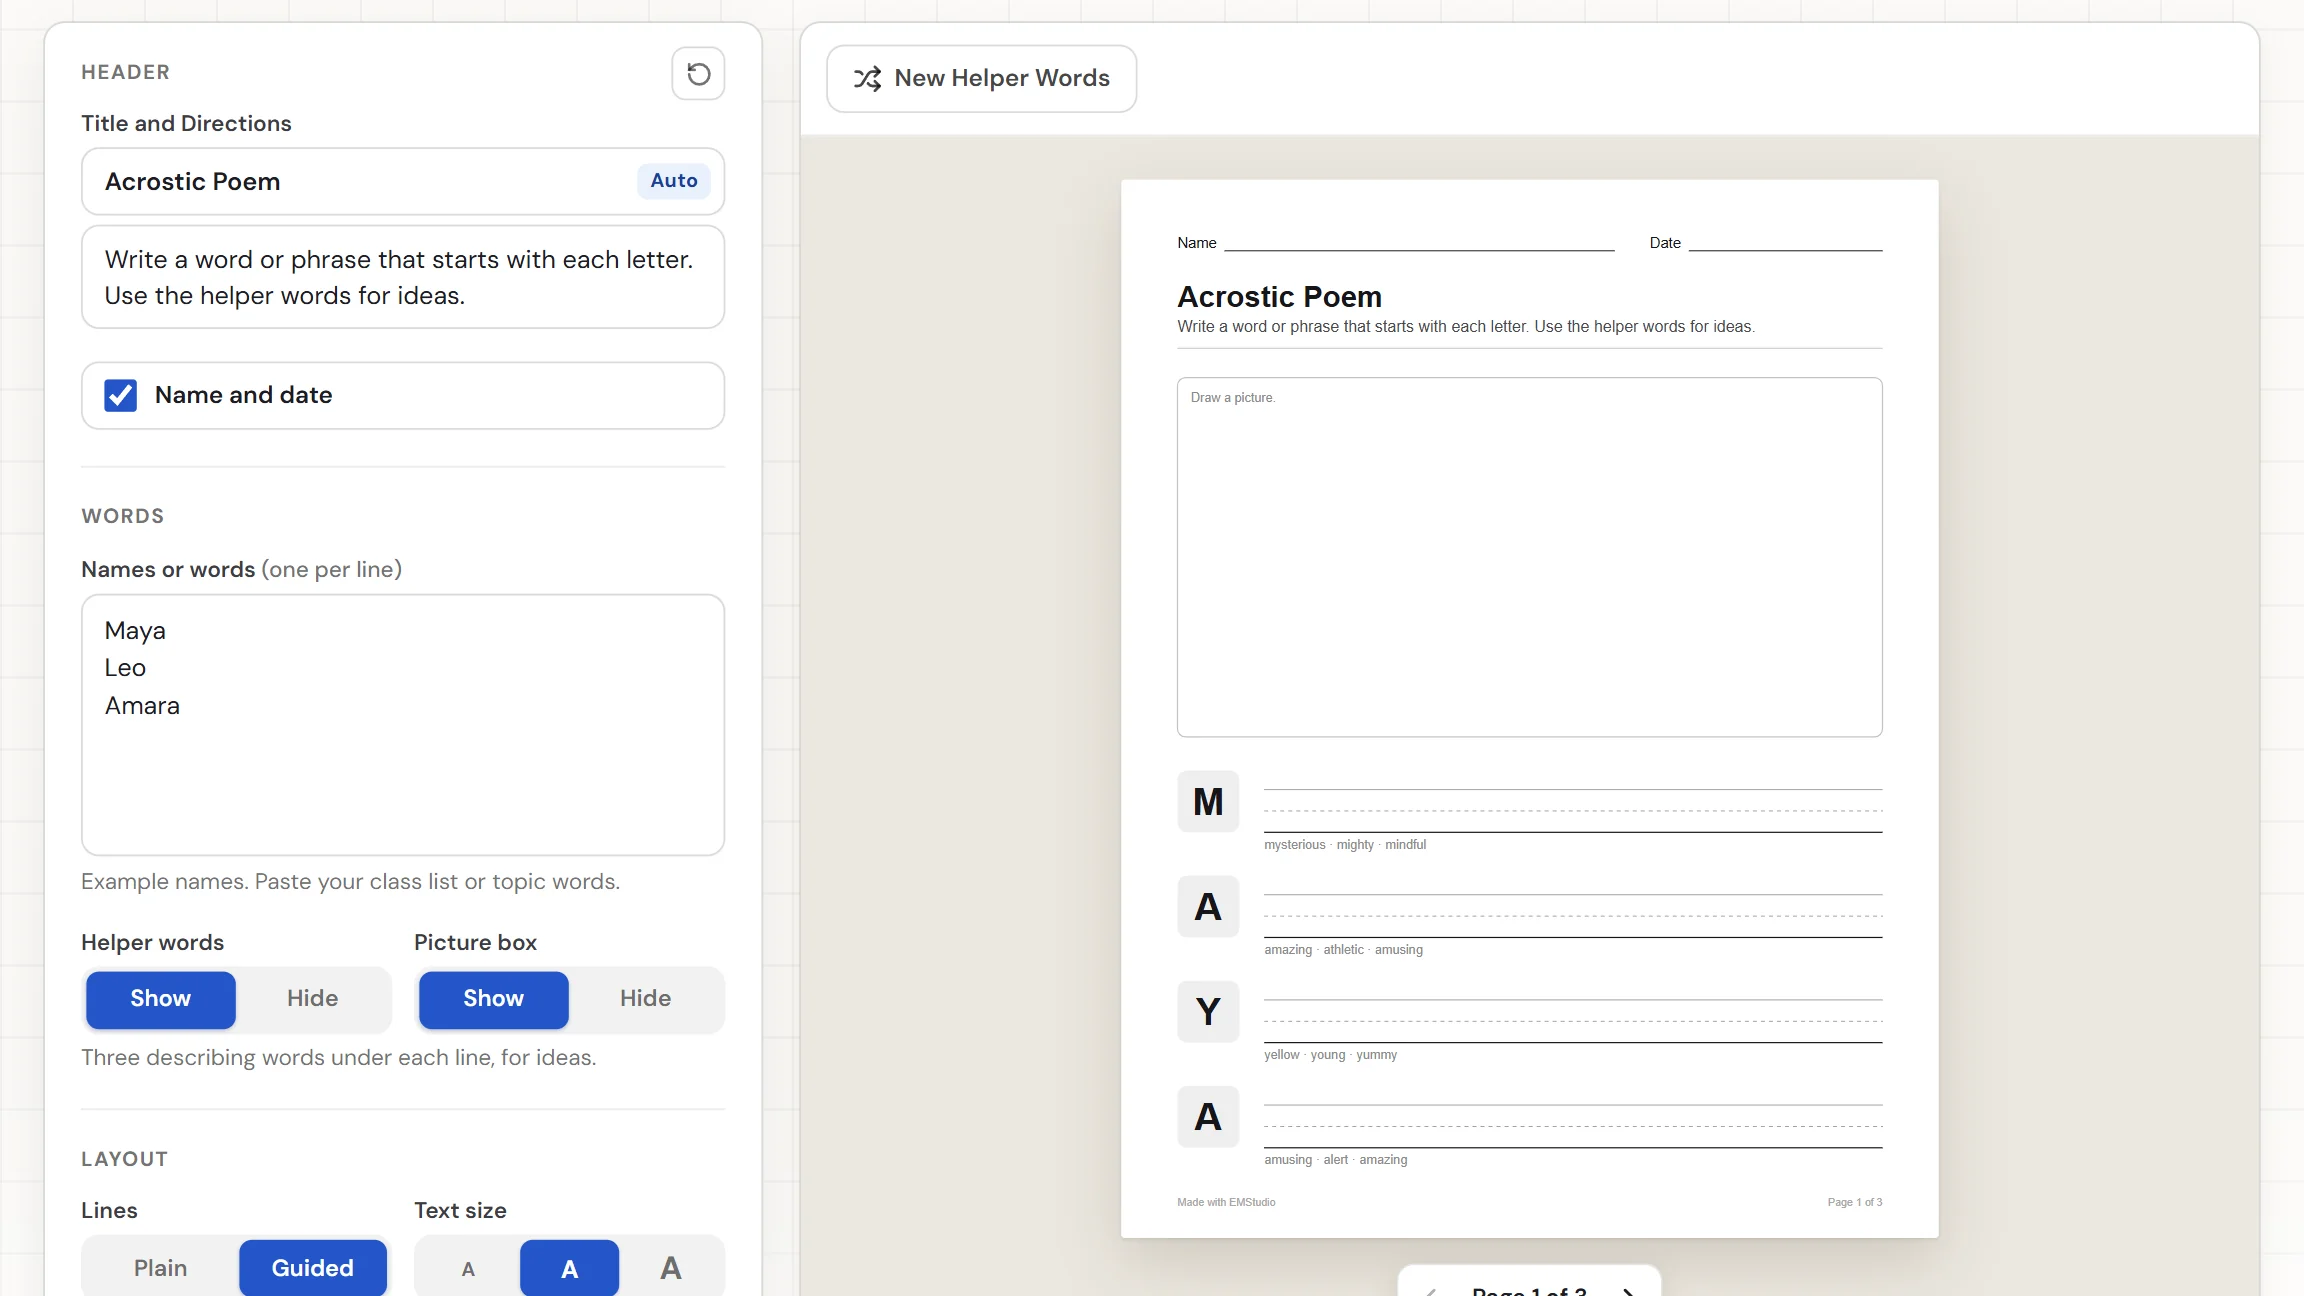The height and width of the screenshot is (1296, 2304).
Task: Select small text size A
Action: pyautogui.click(x=468, y=1269)
